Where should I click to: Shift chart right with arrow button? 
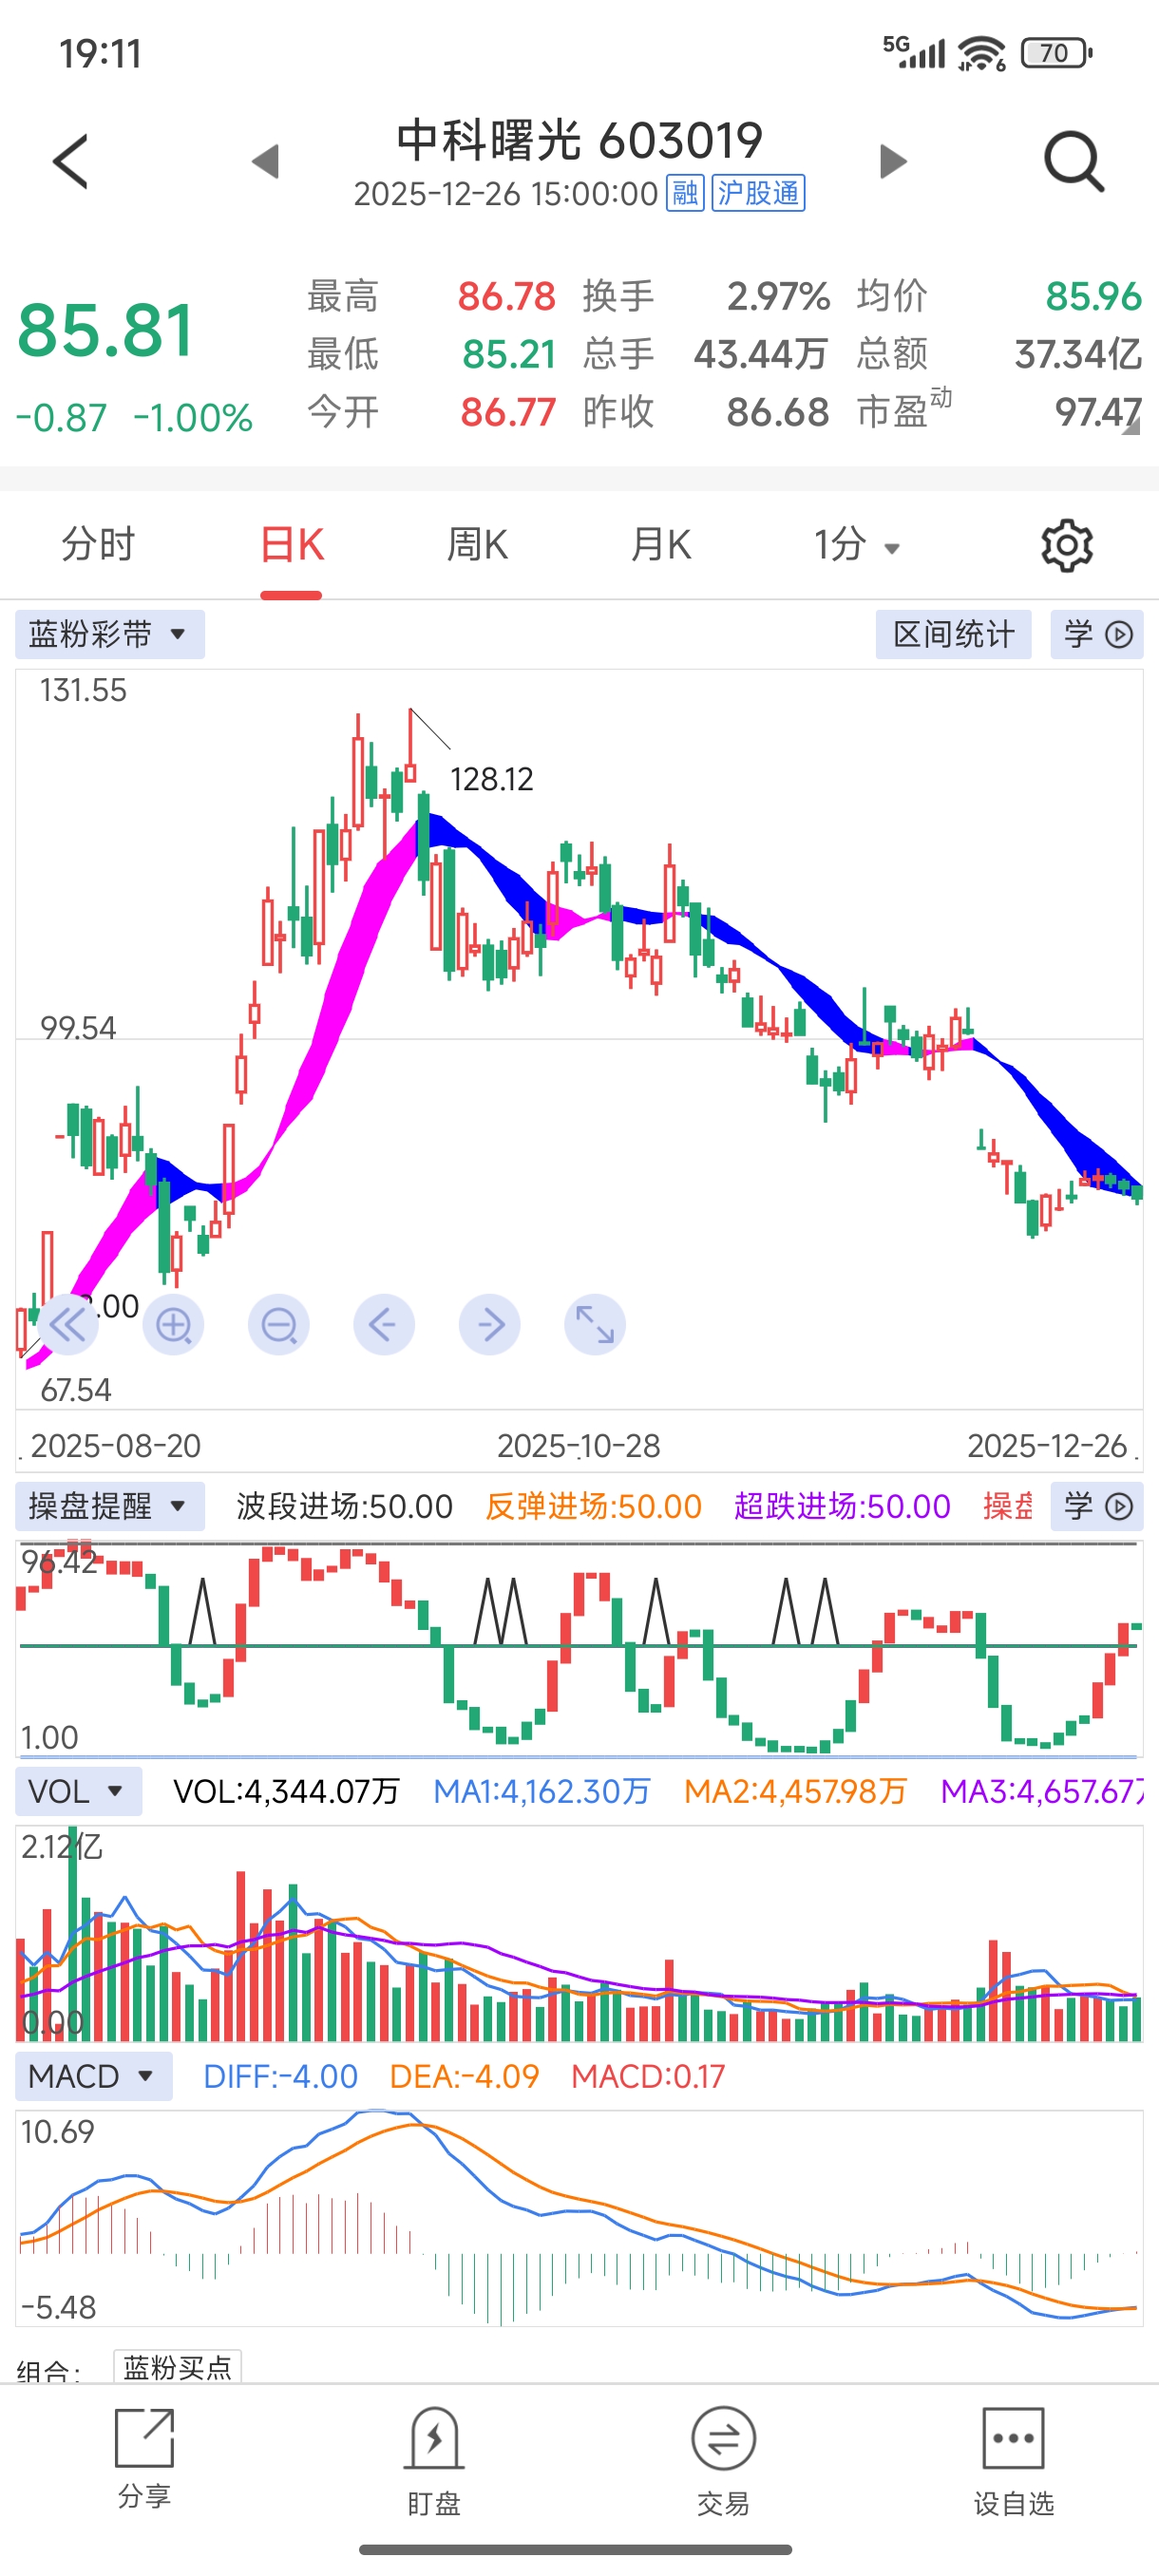490,1325
